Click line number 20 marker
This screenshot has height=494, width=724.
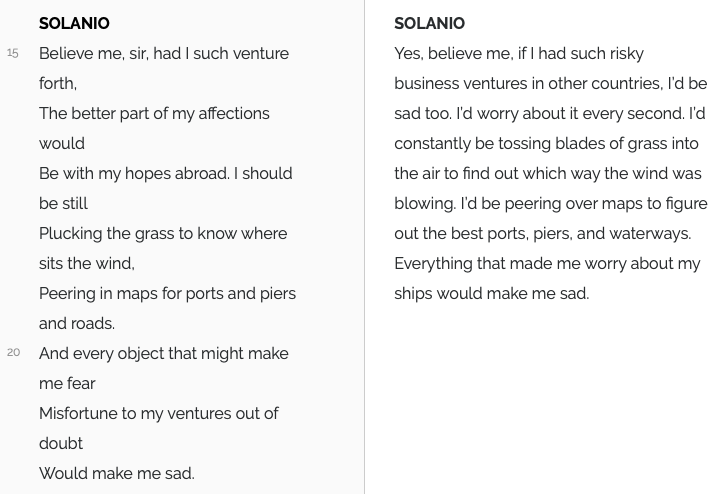(x=13, y=353)
